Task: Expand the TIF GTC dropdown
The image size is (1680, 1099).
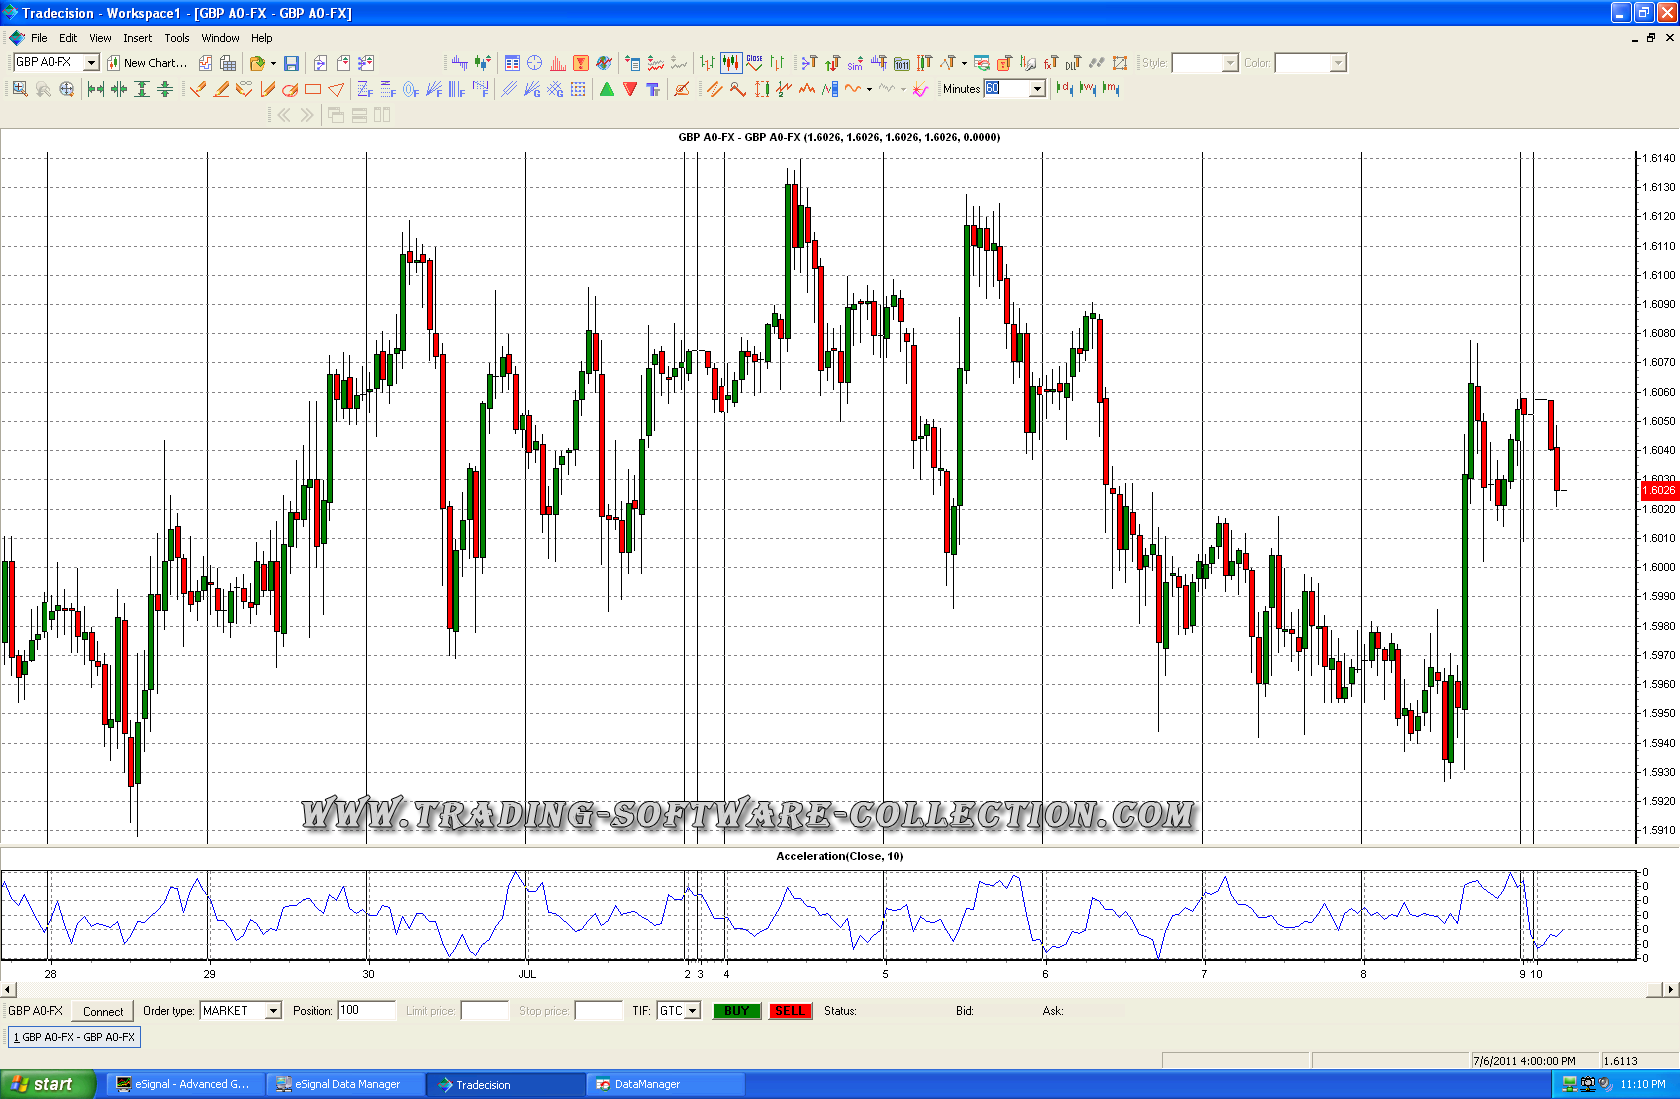Action: point(692,1011)
